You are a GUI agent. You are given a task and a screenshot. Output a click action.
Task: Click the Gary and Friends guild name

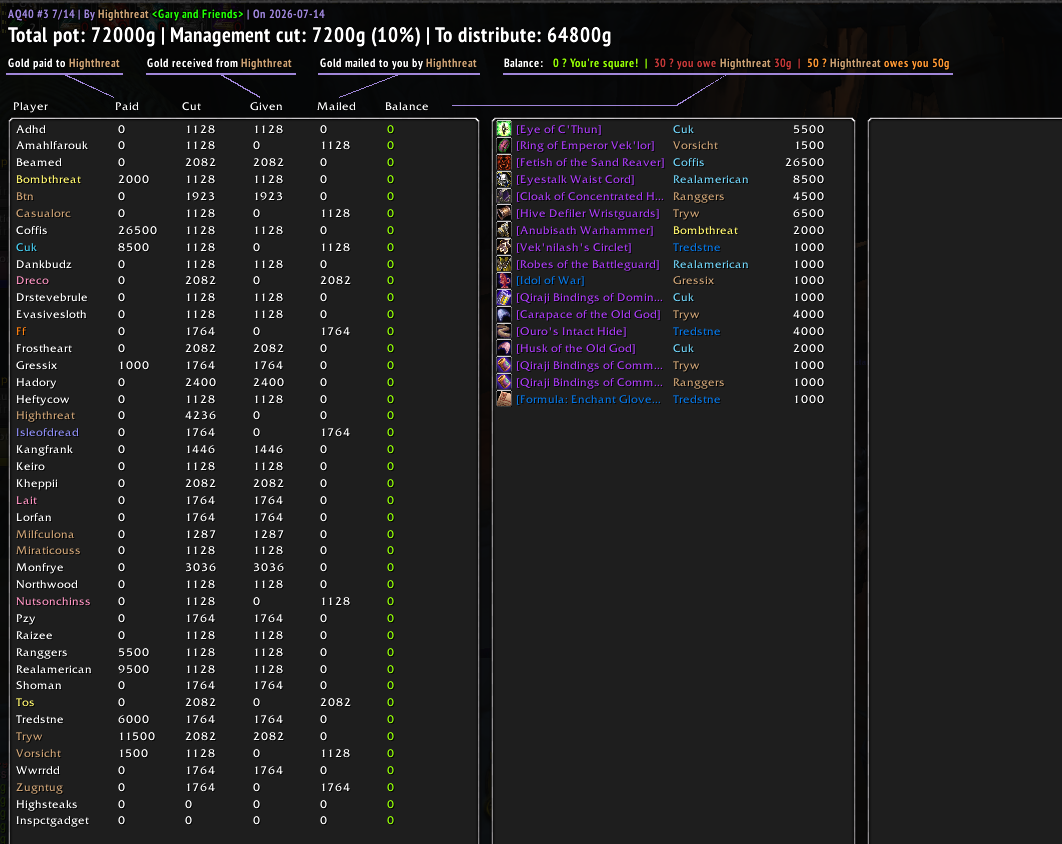click(x=197, y=14)
